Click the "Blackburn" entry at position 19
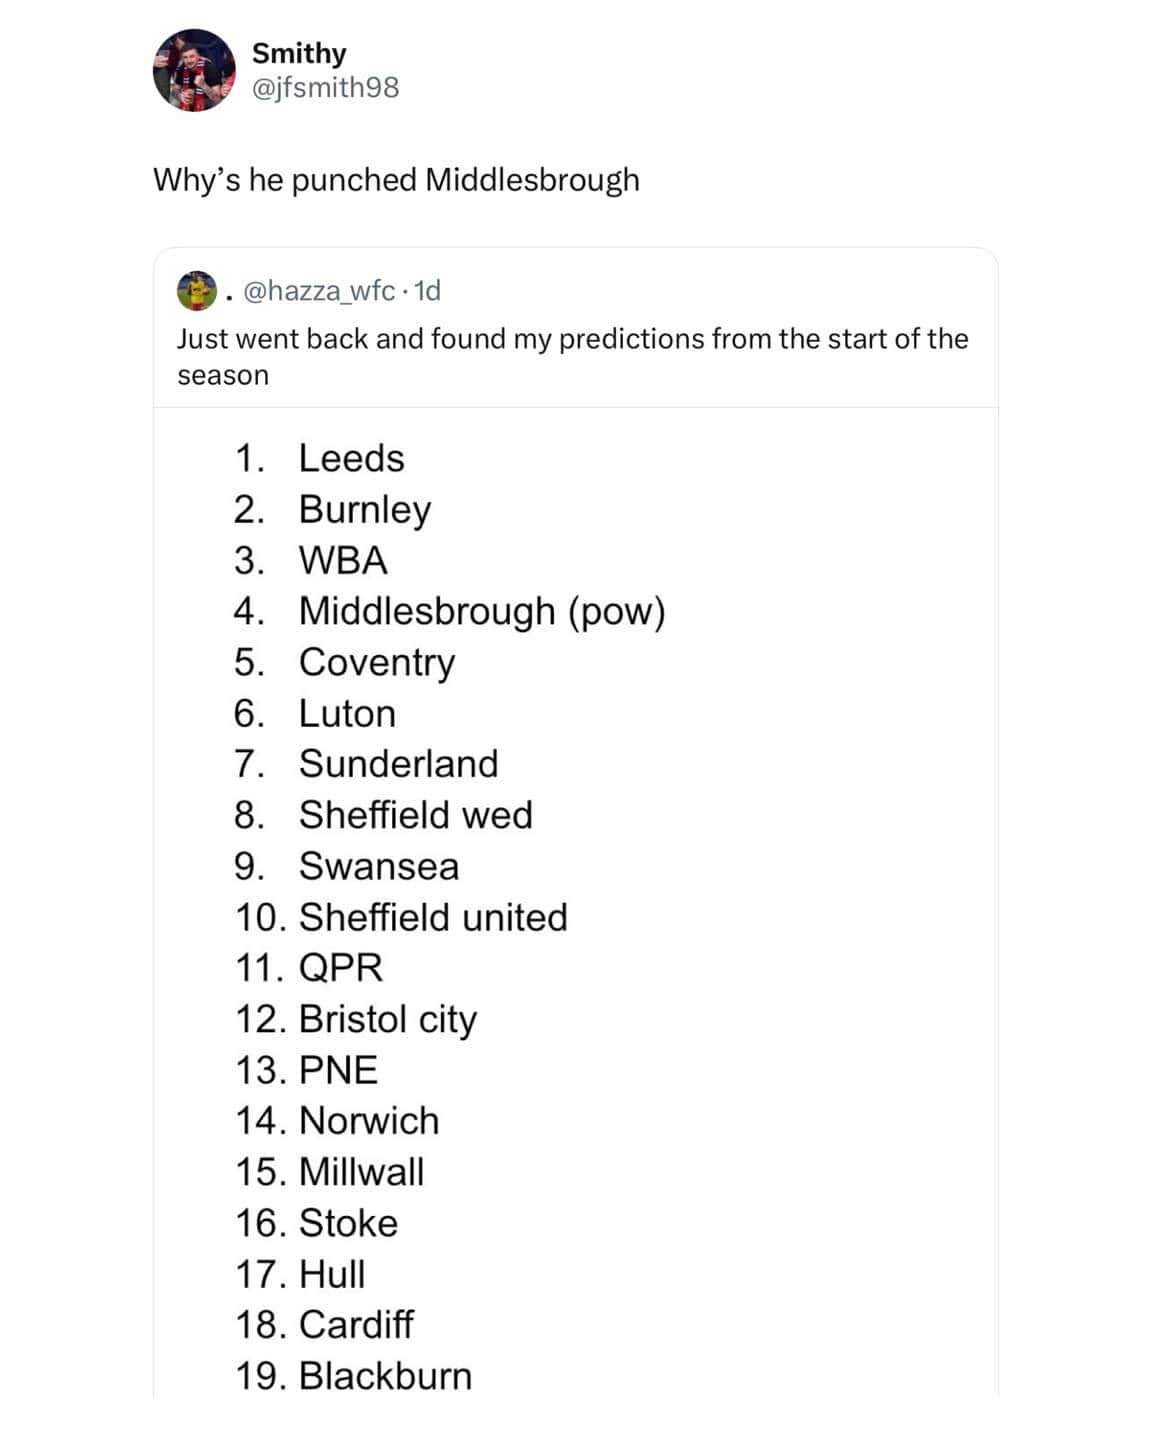 click(385, 1376)
